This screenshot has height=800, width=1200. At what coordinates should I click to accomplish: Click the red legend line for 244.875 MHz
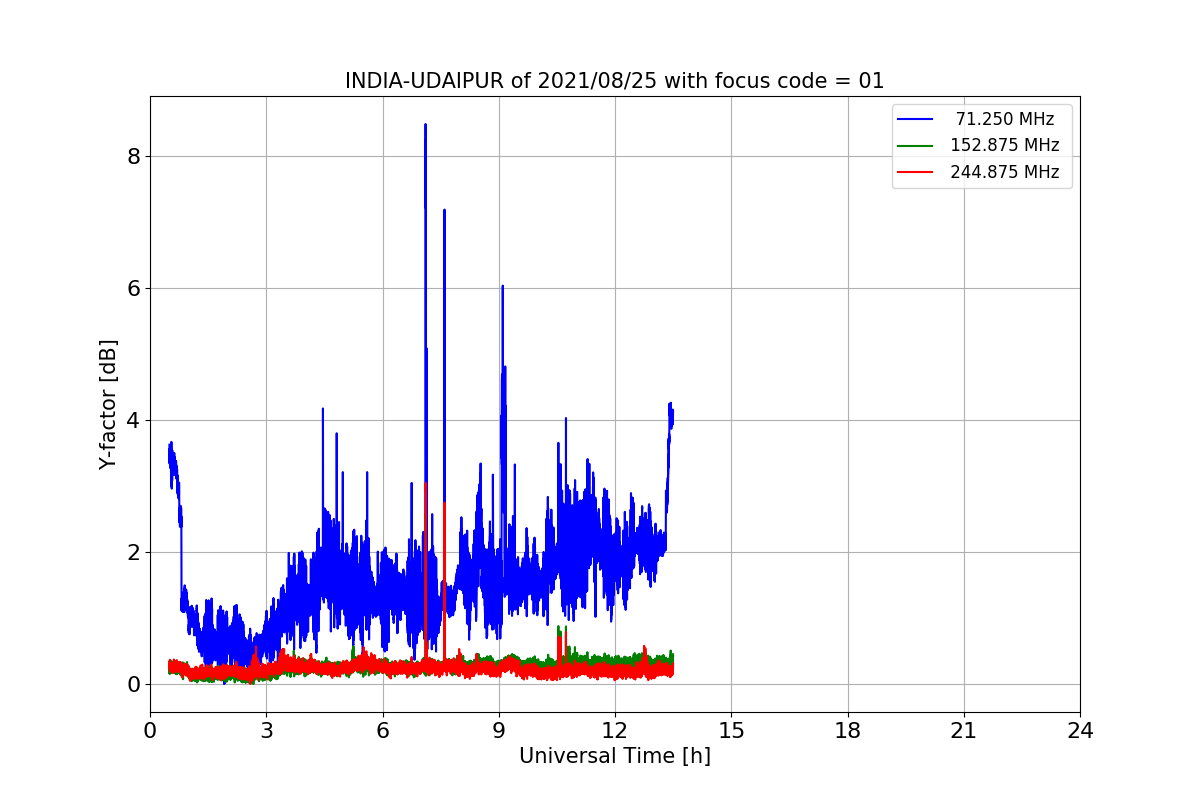[915, 172]
